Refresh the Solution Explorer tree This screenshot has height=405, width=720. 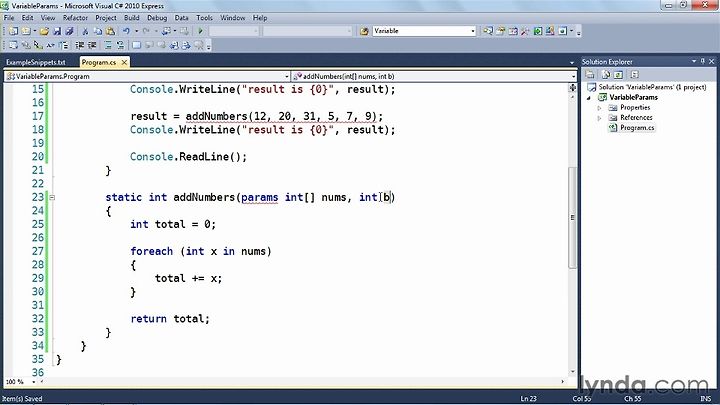pos(618,74)
